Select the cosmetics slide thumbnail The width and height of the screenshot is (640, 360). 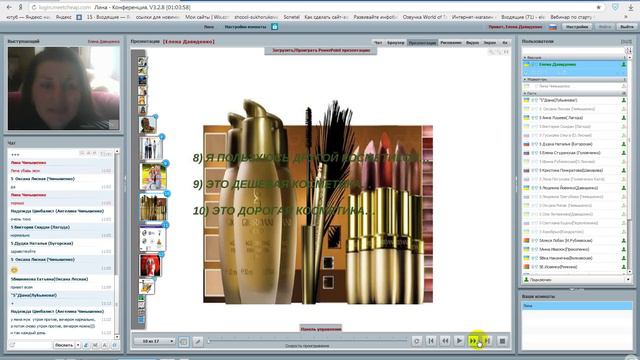point(153,207)
